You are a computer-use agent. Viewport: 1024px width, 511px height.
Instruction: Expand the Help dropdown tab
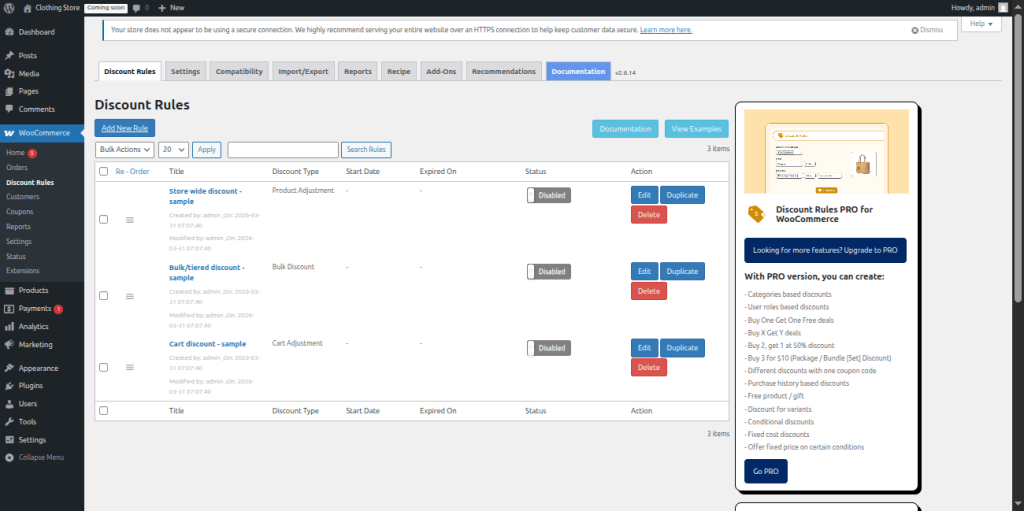click(x=981, y=24)
